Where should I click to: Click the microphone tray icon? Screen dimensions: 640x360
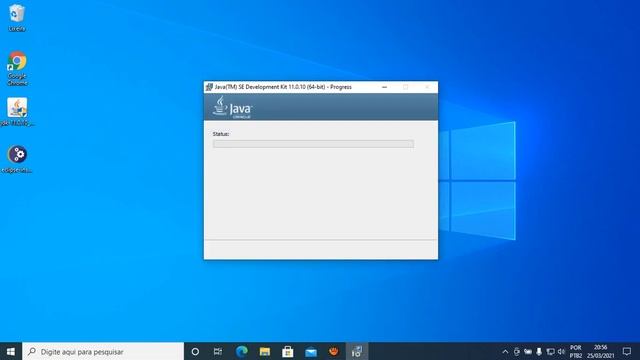[x=539, y=351]
